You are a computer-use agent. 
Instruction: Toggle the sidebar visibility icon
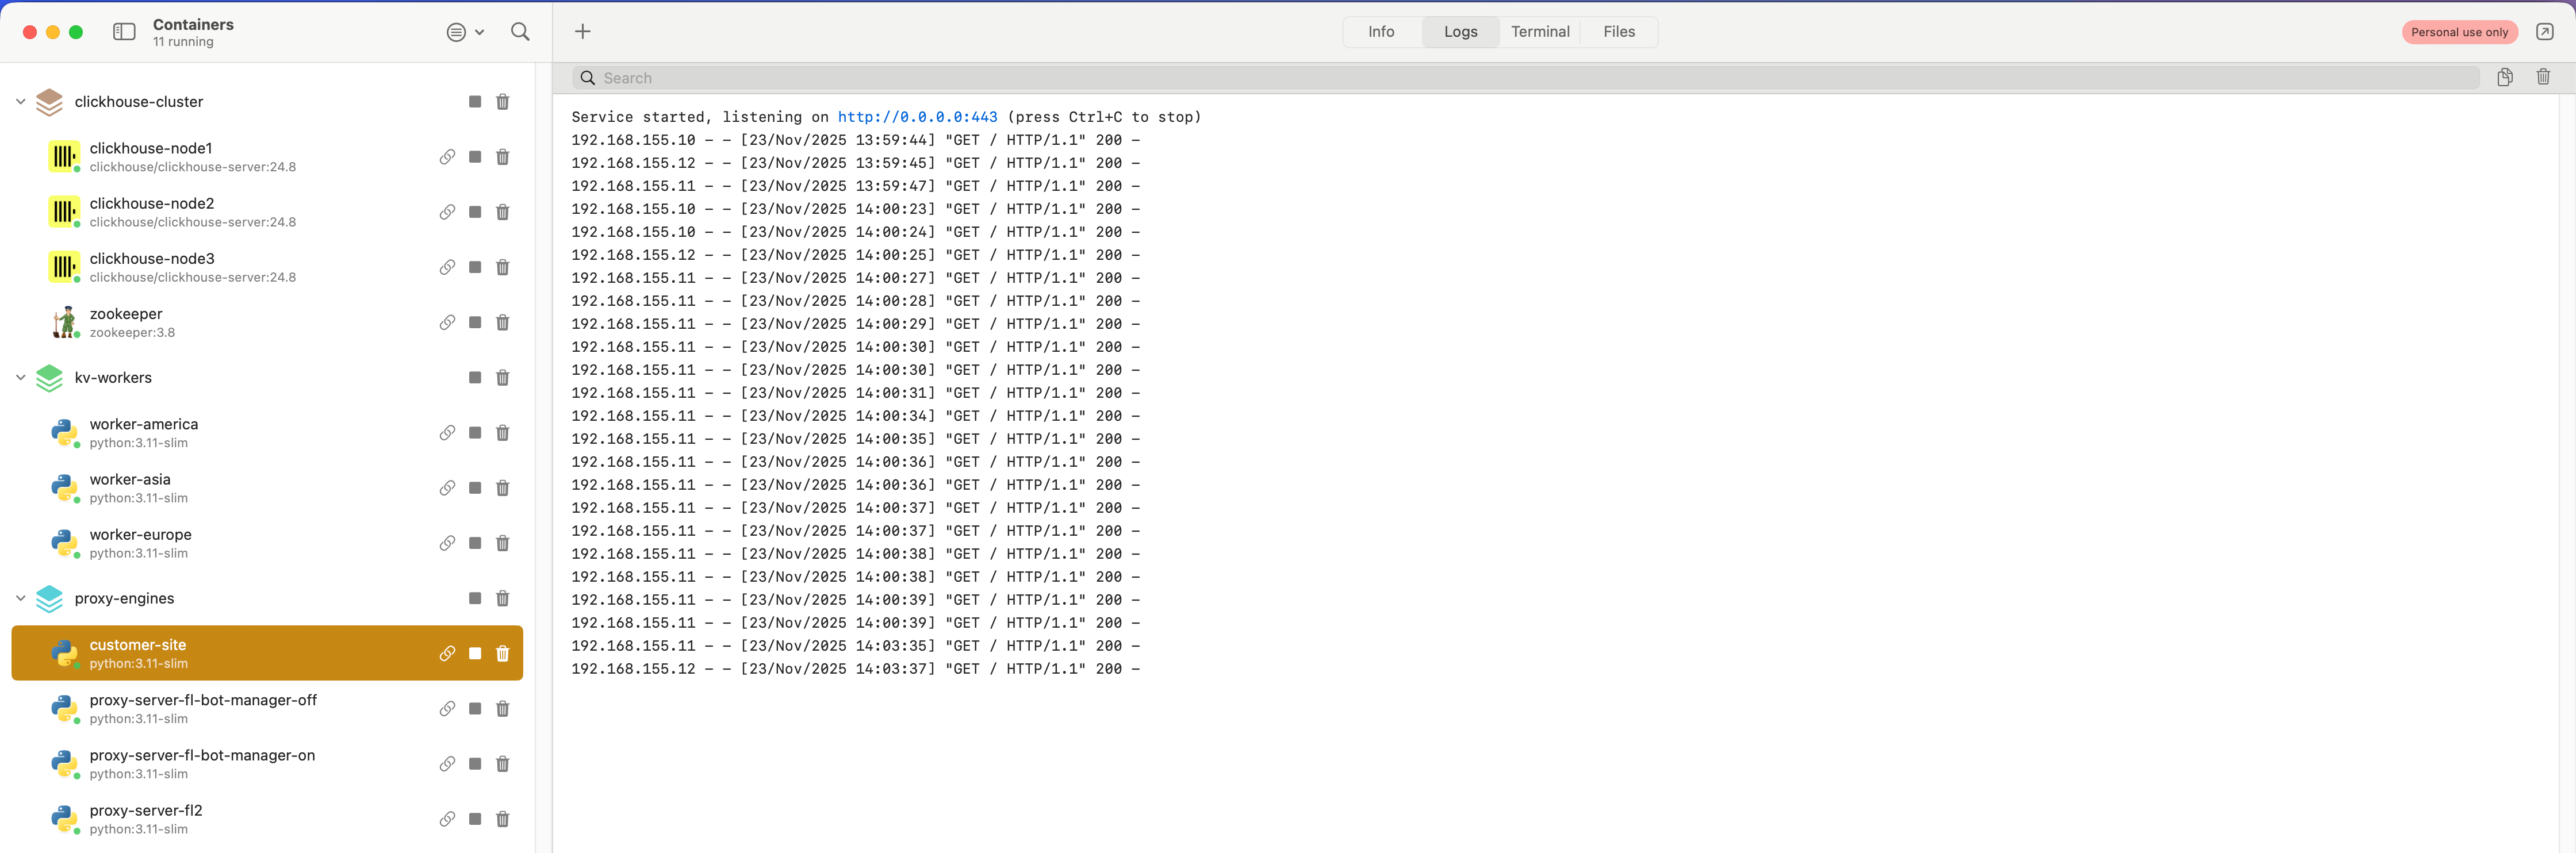pos(124,31)
